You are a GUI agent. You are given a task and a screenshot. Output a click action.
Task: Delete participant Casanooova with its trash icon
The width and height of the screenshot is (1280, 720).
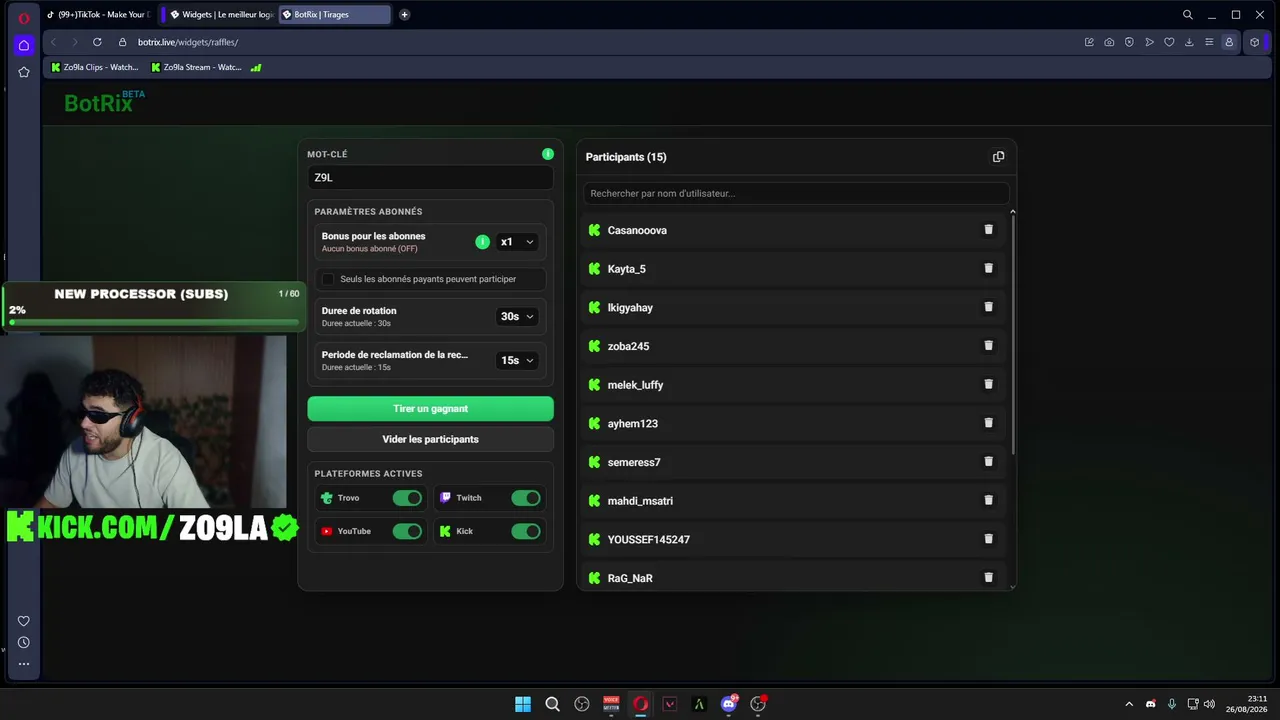[x=988, y=230]
